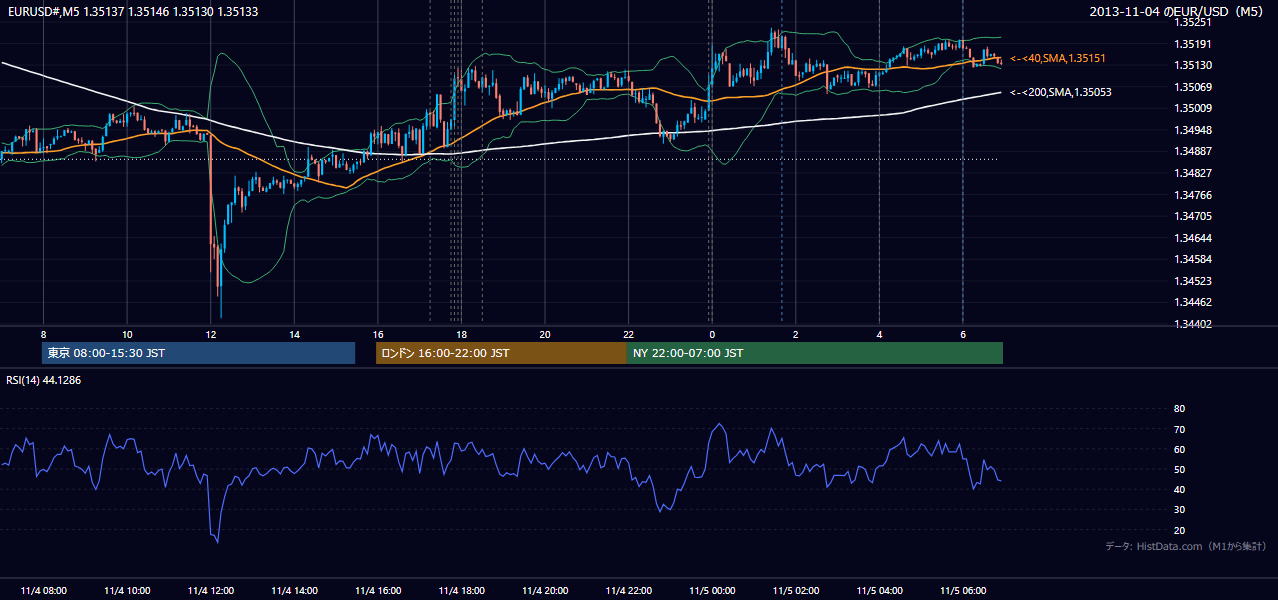Click price axis value 1.35069
The height and width of the screenshot is (600, 1278).
coord(1193,87)
